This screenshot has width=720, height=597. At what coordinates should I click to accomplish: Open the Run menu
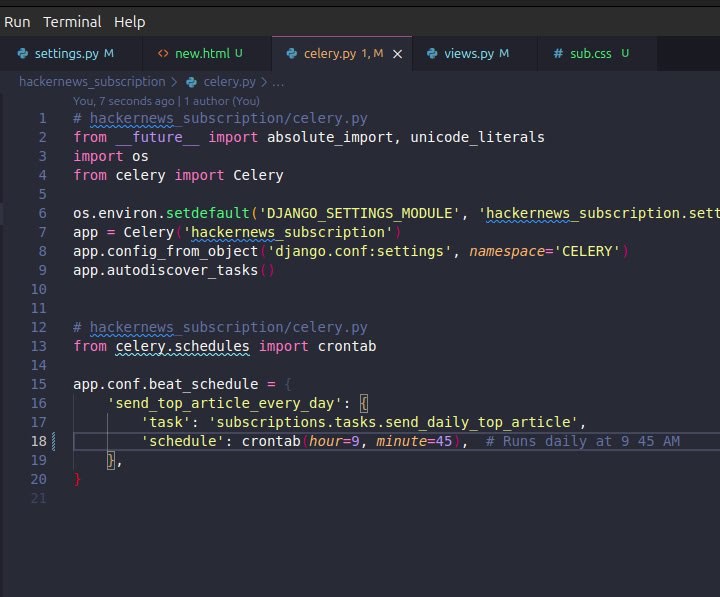click(x=17, y=22)
